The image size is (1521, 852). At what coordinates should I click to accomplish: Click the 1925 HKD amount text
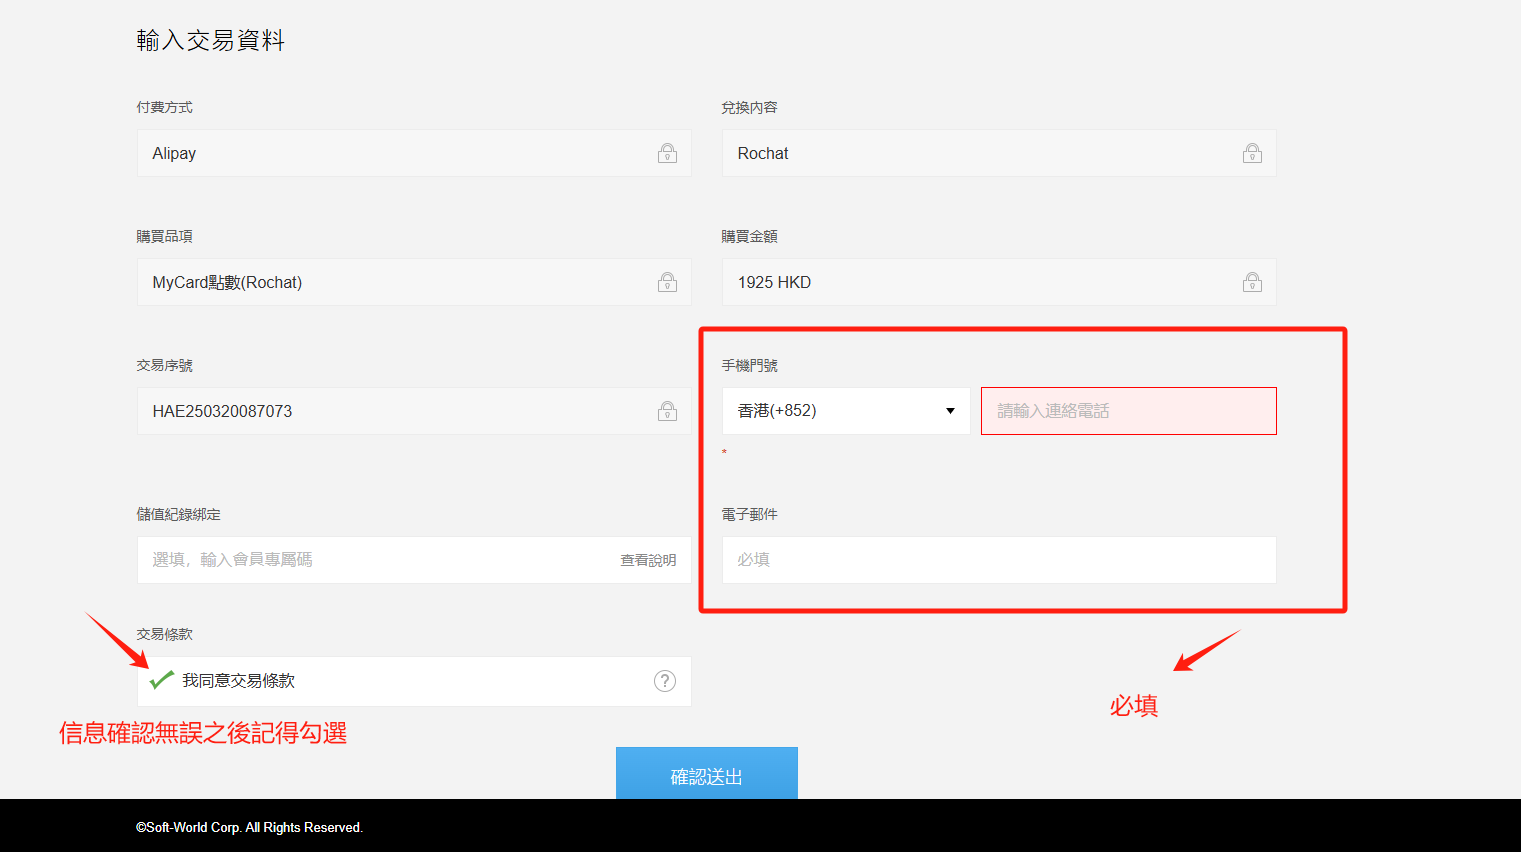coord(774,282)
